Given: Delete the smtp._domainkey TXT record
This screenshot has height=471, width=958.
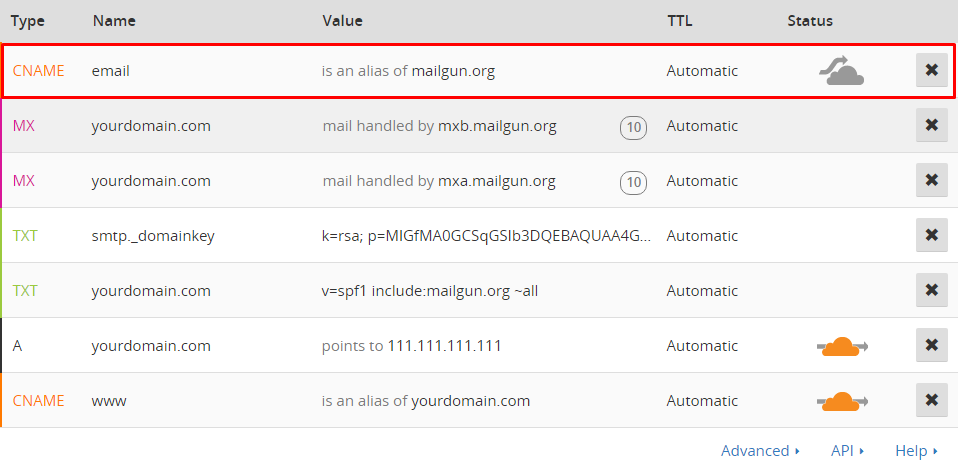Looking at the screenshot, I should point(932,235).
